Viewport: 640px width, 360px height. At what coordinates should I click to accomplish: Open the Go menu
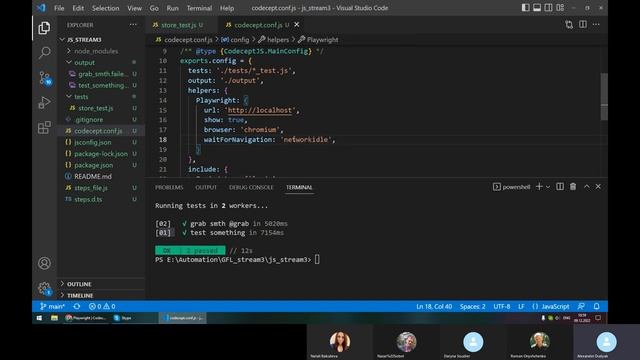(154, 8)
